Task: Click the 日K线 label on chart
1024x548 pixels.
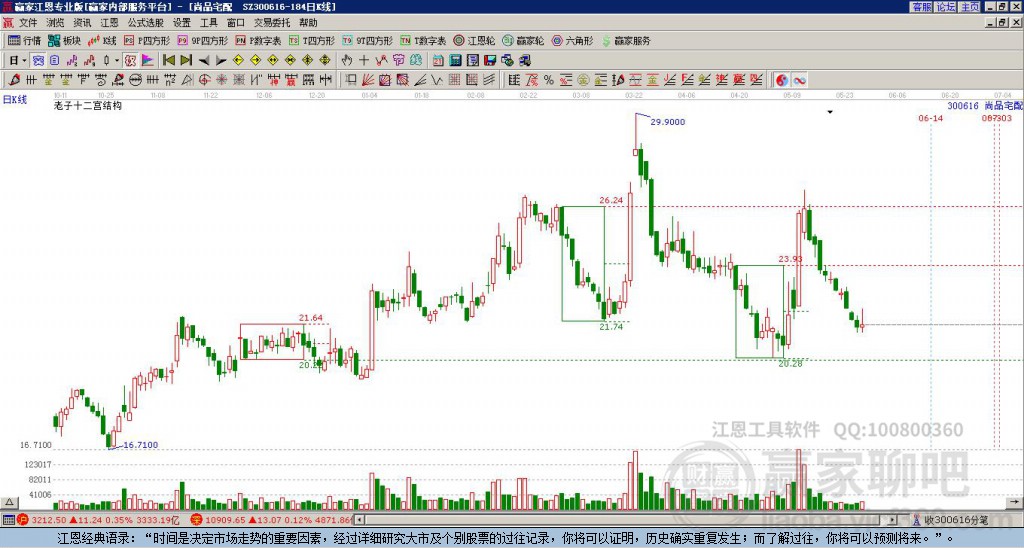Action: point(15,100)
